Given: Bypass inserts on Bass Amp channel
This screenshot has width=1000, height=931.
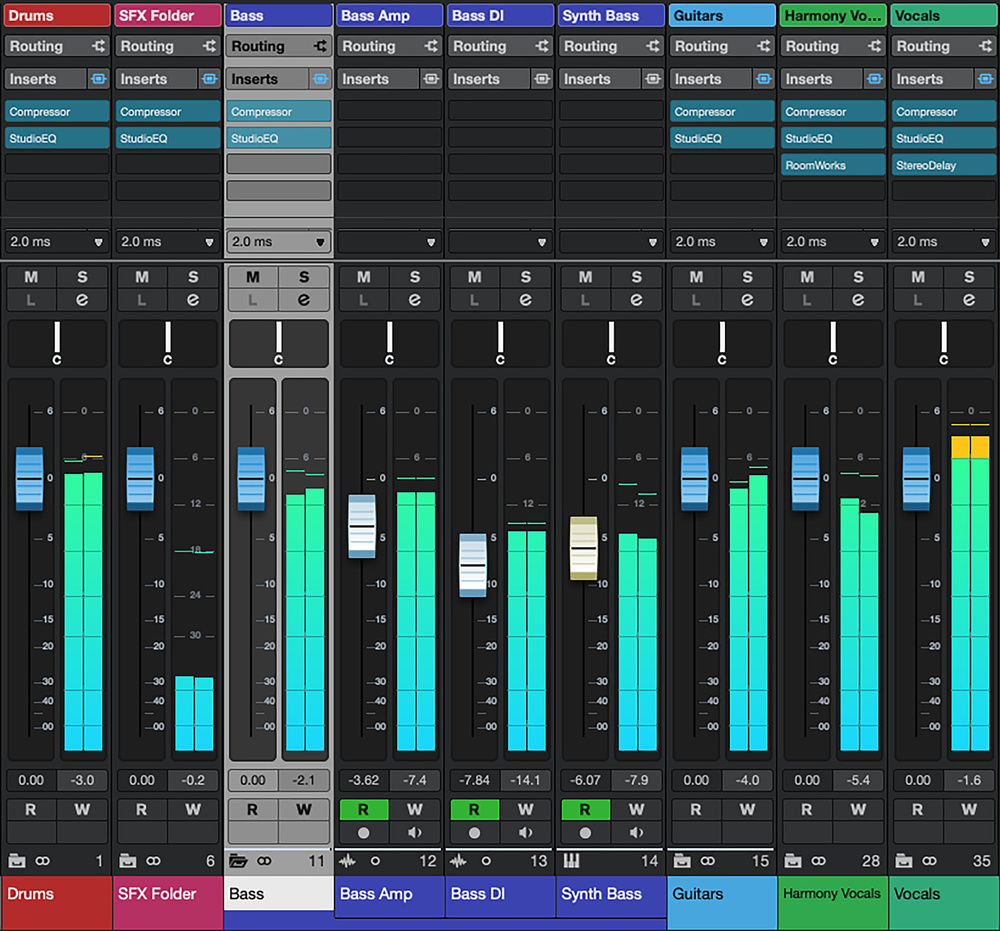Looking at the screenshot, I should 431,78.
